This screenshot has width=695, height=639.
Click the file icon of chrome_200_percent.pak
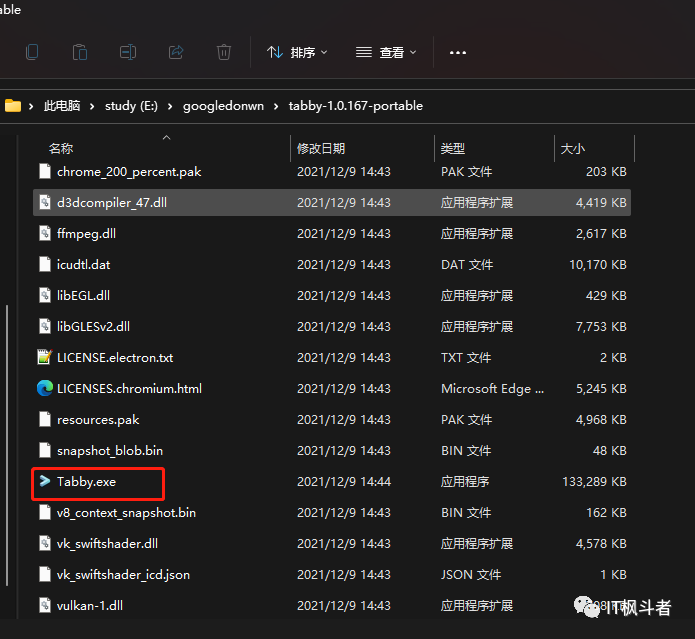click(45, 171)
